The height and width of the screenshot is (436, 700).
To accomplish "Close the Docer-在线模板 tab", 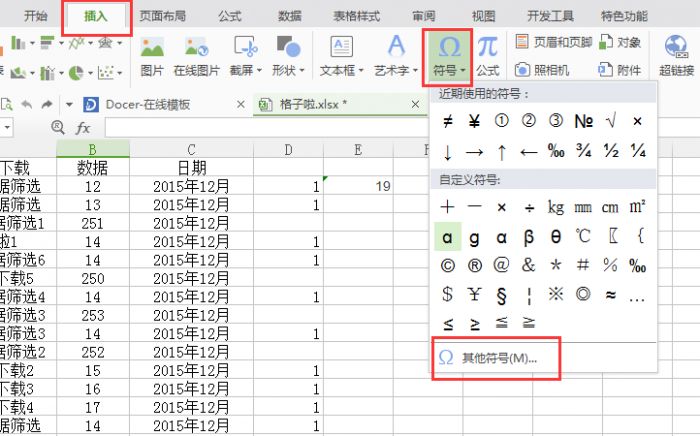I will (x=241, y=104).
